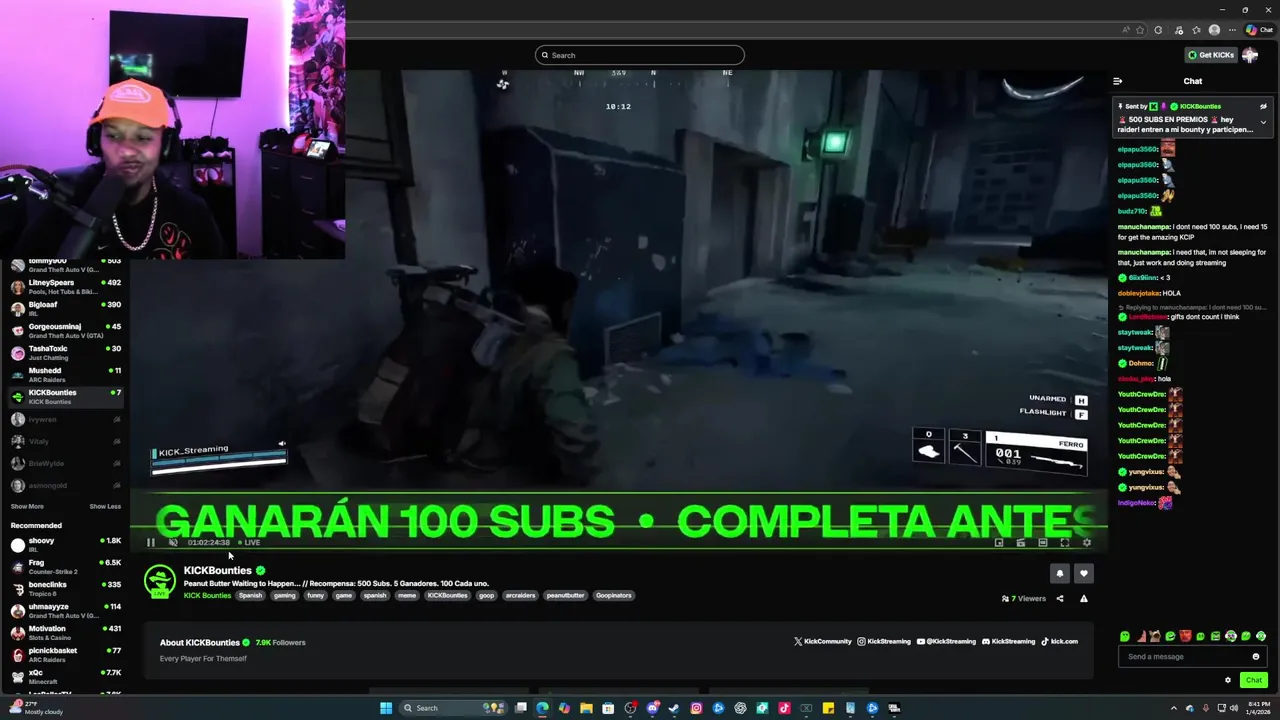Viewport: 1280px width, 720px height.
Task: Open LitneySpears channel in sidebar
Action: (65, 287)
